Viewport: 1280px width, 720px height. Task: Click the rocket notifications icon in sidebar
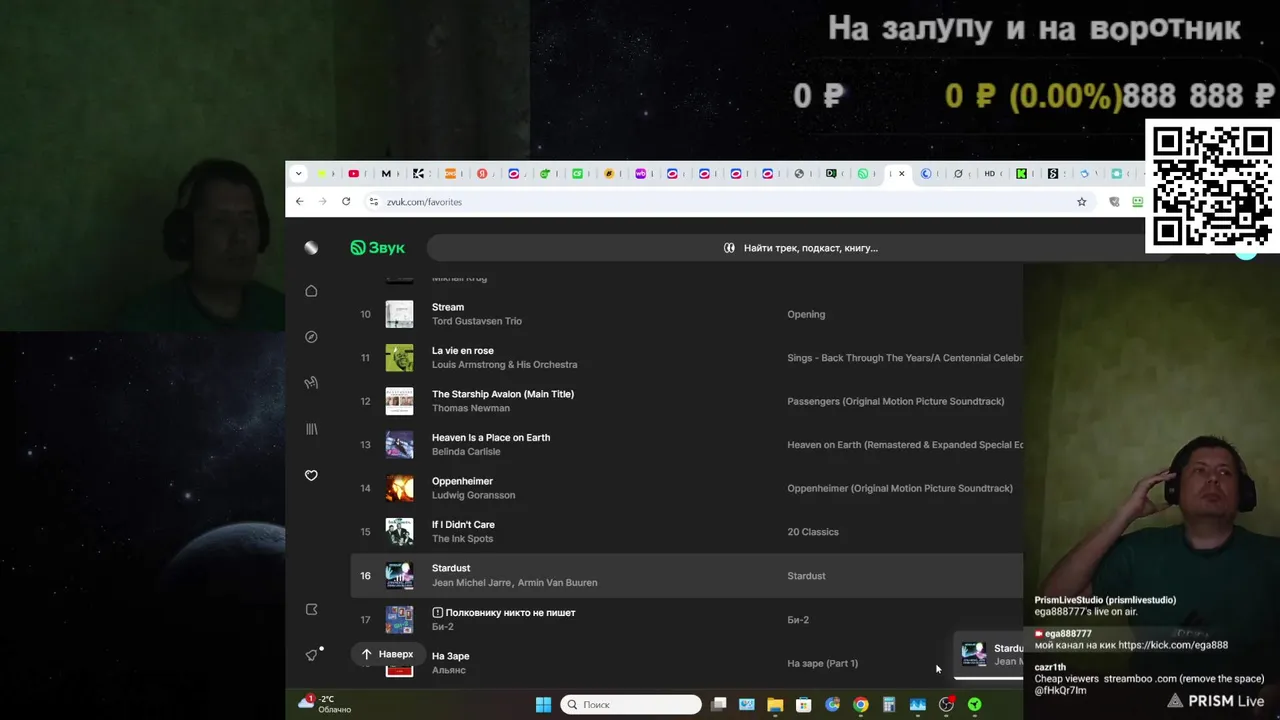tap(311, 655)
